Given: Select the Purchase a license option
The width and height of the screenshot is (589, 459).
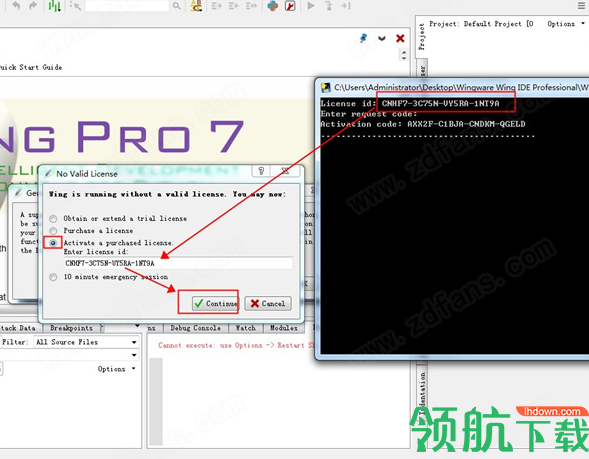Looking at the screenshot, I should tap(53, 231).
